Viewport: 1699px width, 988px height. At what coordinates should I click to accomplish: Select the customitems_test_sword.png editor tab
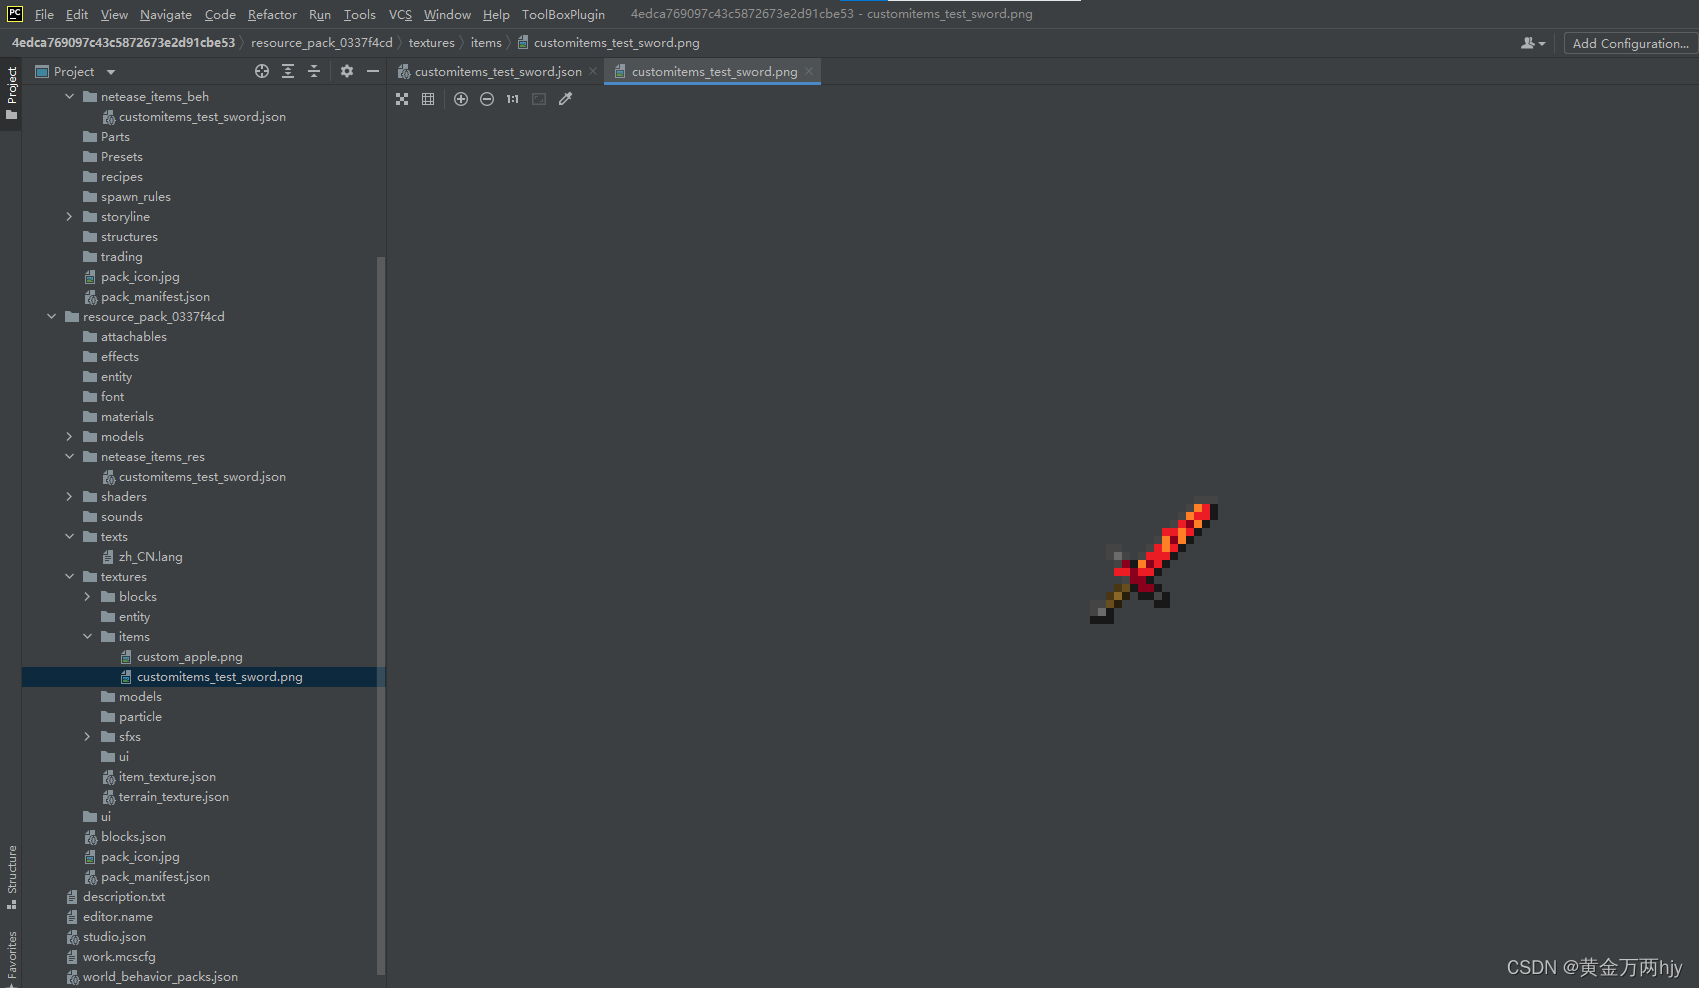(712, 71)
